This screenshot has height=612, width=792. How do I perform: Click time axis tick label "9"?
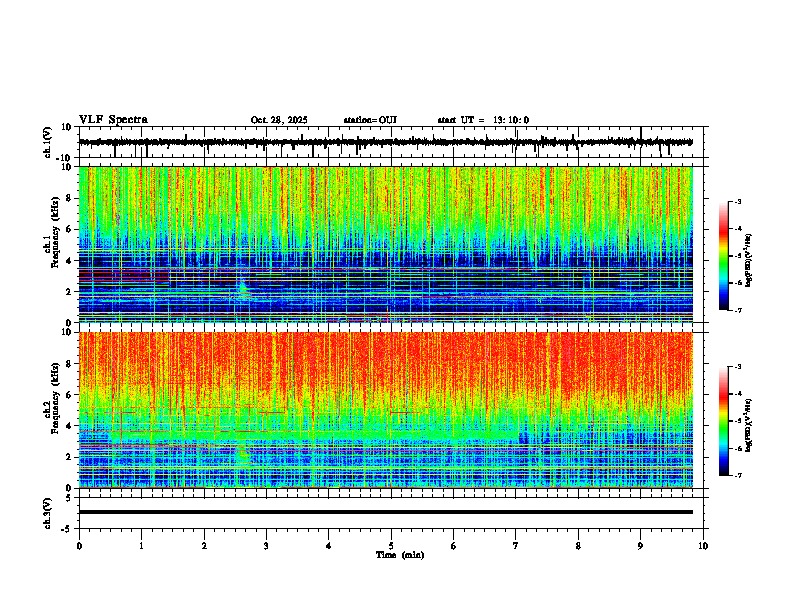(x=640, y=546)
